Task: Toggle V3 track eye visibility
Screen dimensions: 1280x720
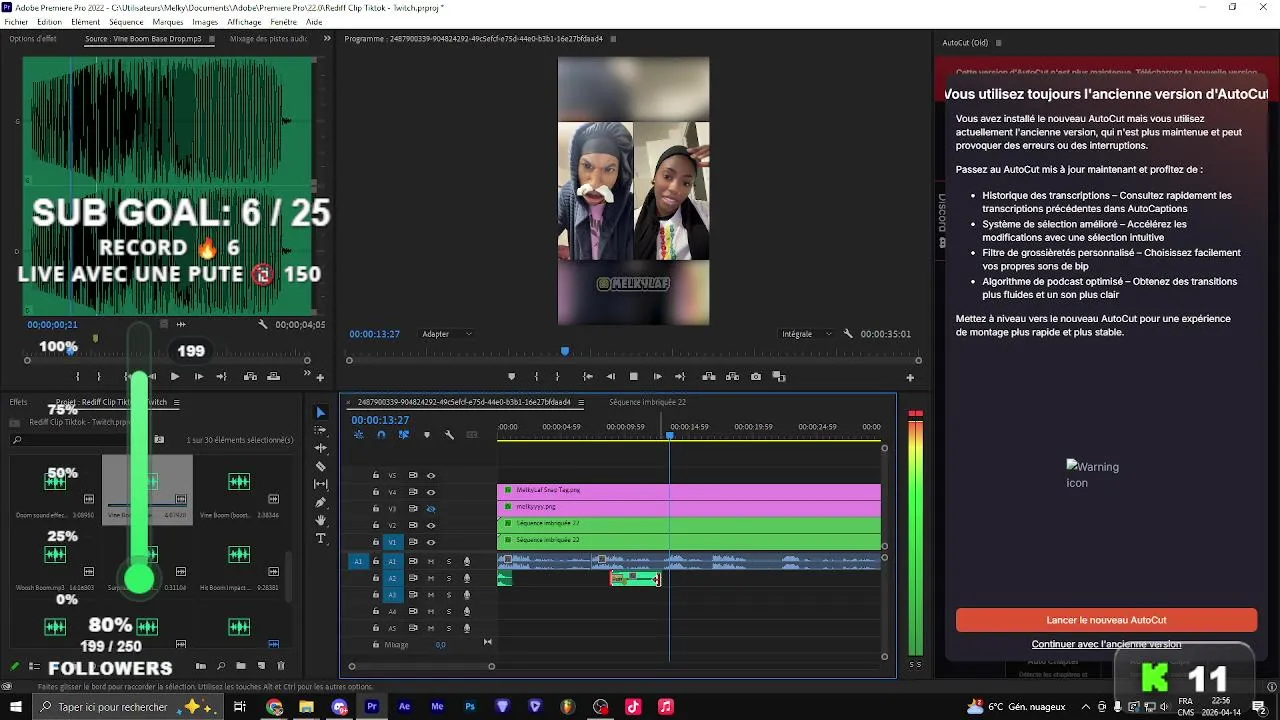Action: 431,509
